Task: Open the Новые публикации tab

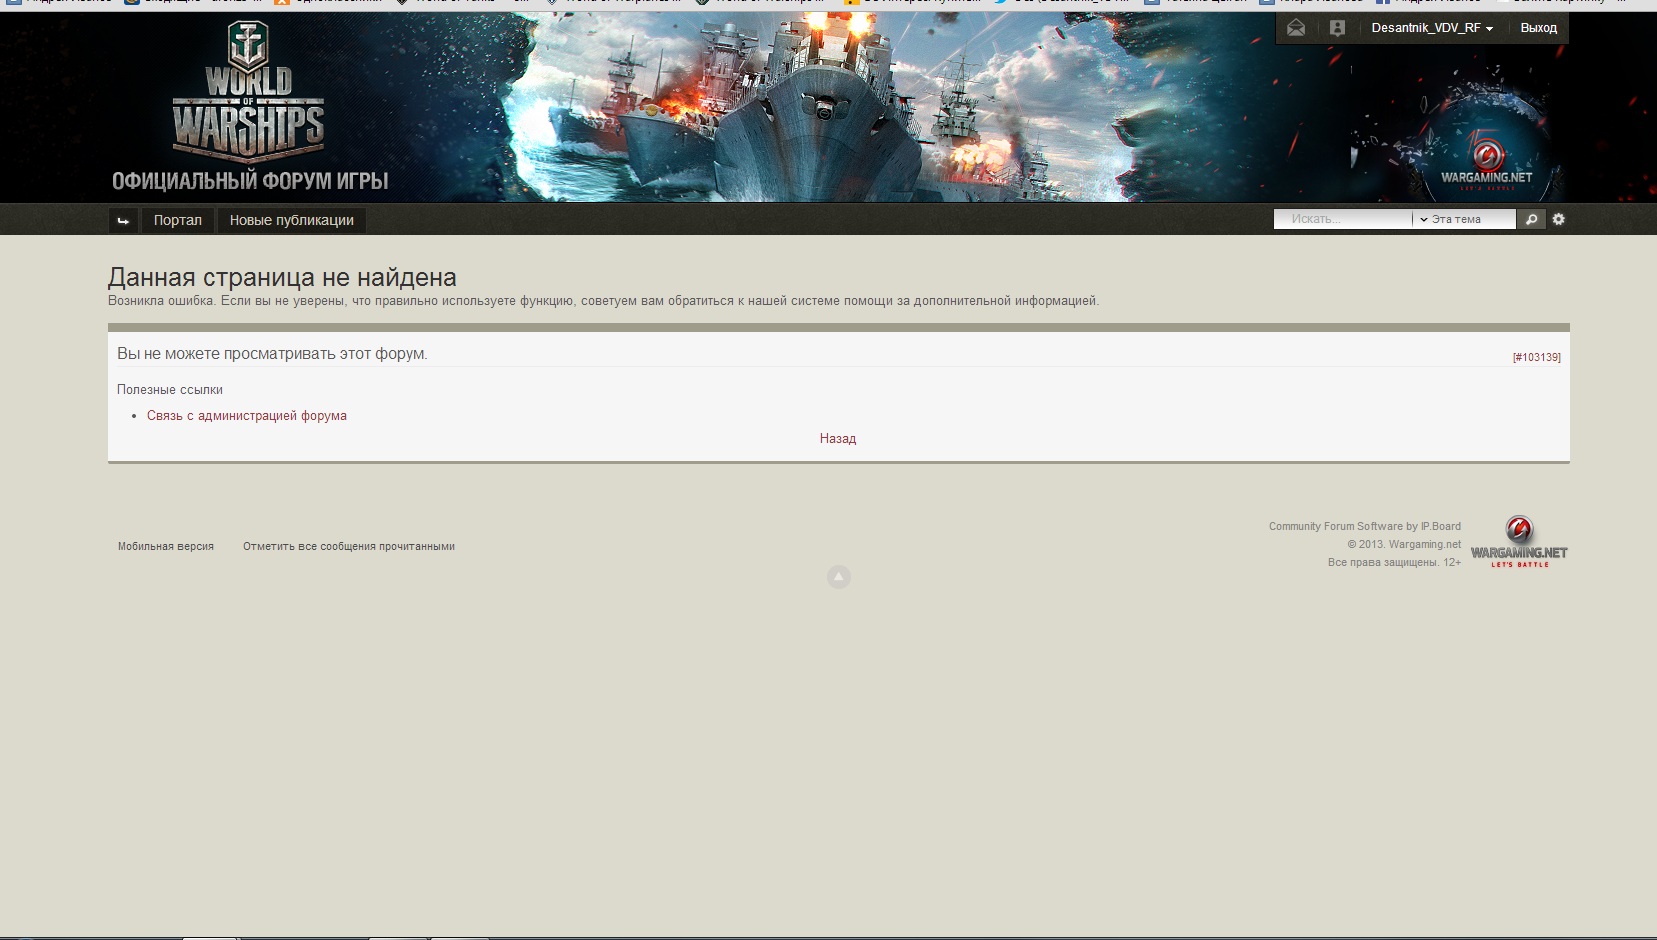Action: [x=292, y=220]
